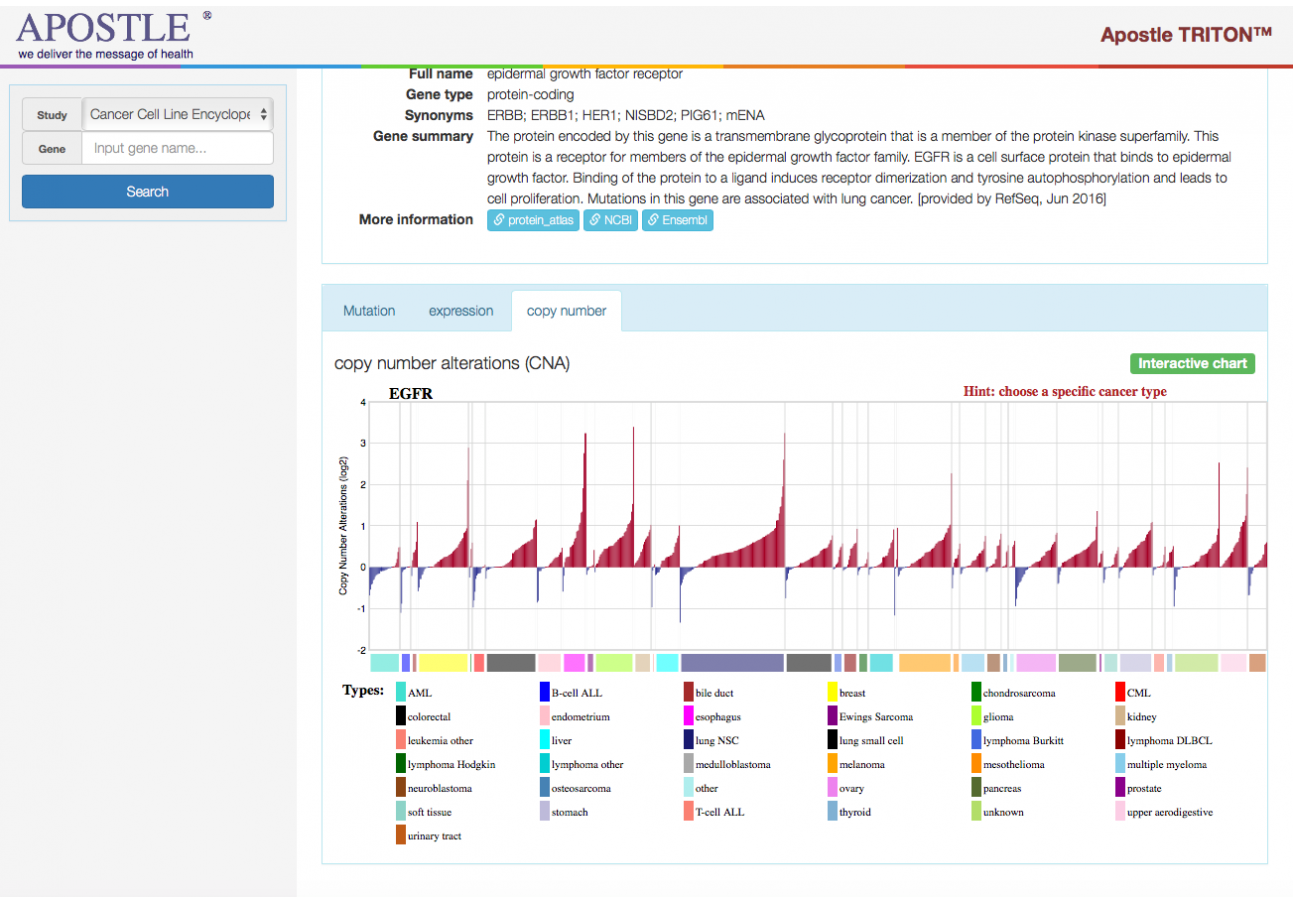Click the prostate legend swatch
This screenshot has width=1293, height=904.
coord(1120,788)
